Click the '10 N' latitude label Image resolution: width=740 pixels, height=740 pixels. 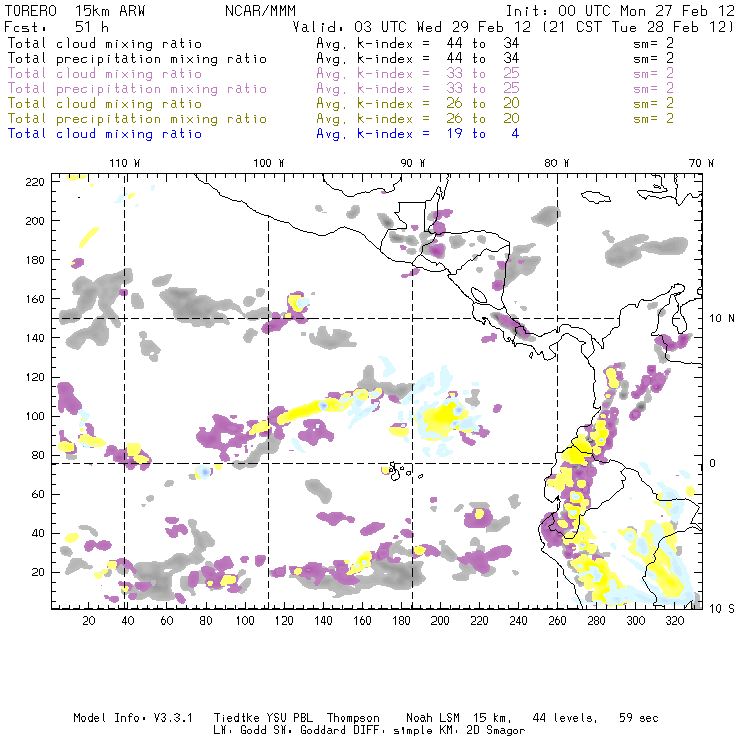[x=722, y=319]
